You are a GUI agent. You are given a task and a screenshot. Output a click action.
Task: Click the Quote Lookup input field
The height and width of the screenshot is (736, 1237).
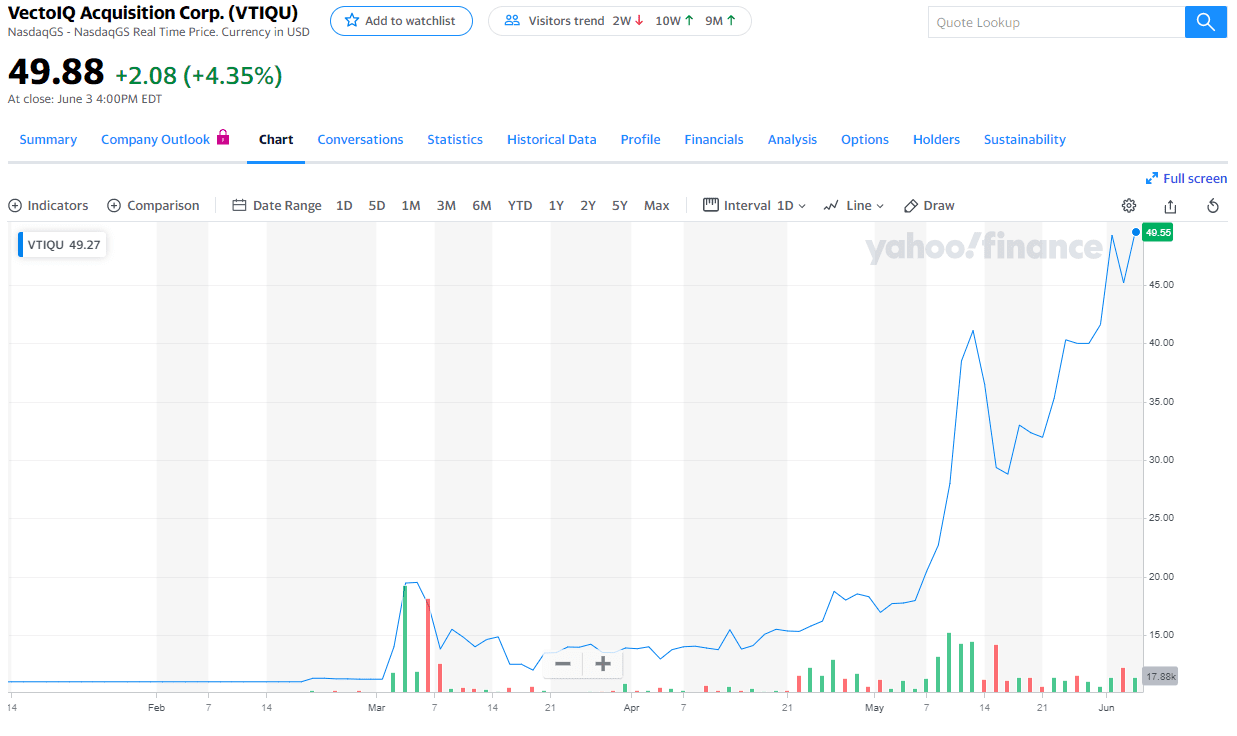point(1056,22)
